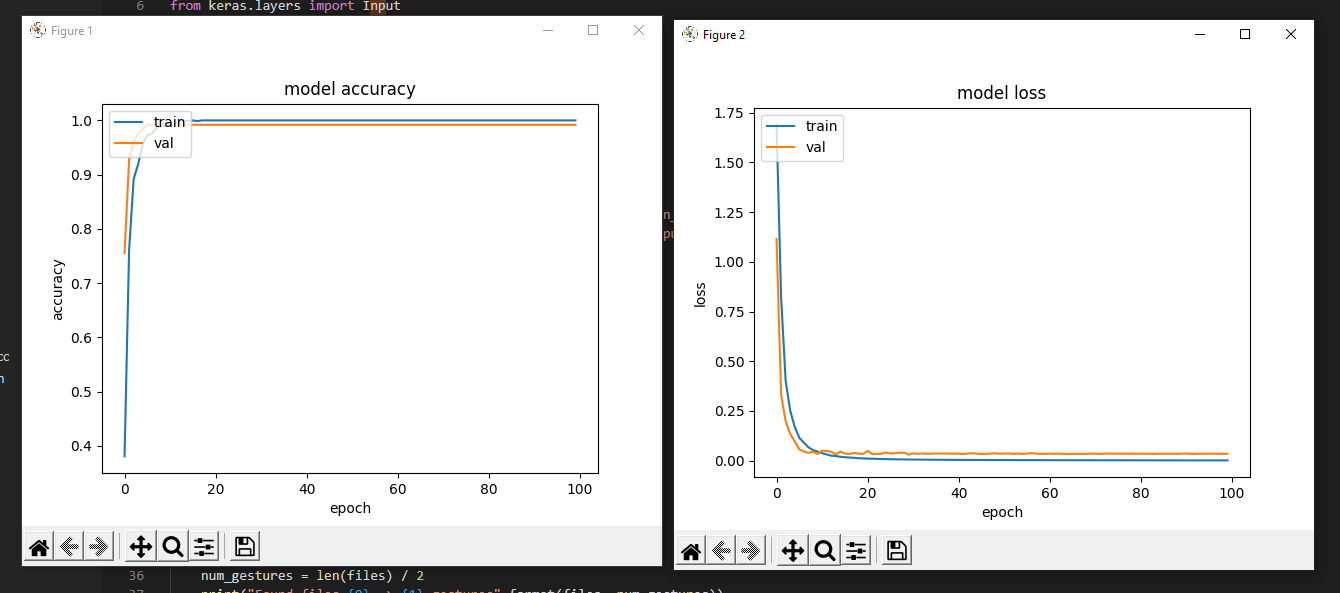Select Zoom magnifier in Figure 1 toolbar
The width and height of the screenshot is (1340, 593).
coord(172,547)
